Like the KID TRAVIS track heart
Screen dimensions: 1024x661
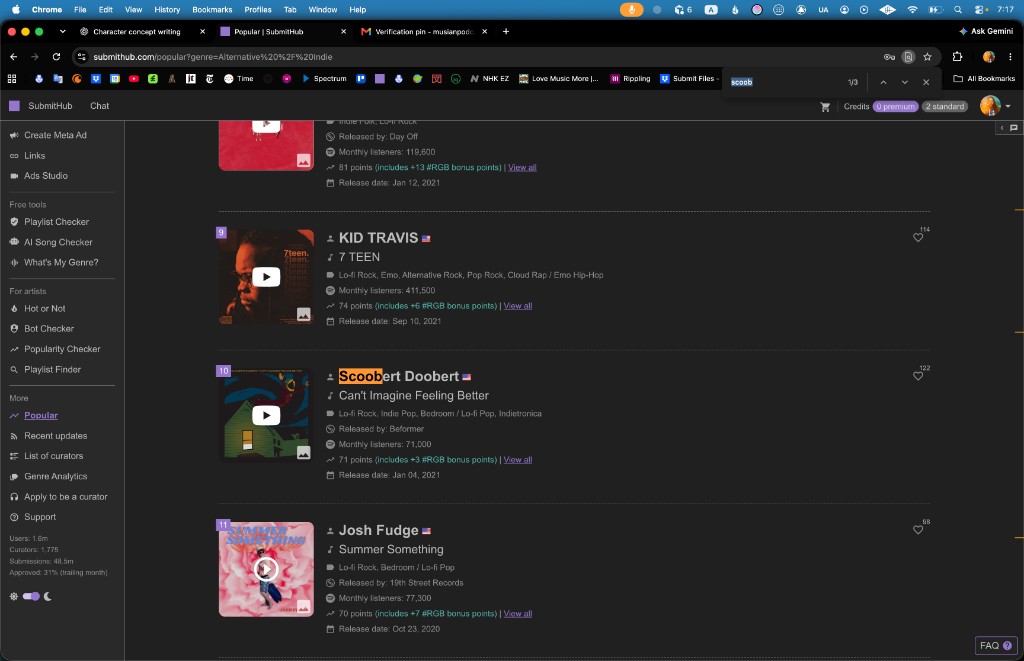tap(918, 238)
